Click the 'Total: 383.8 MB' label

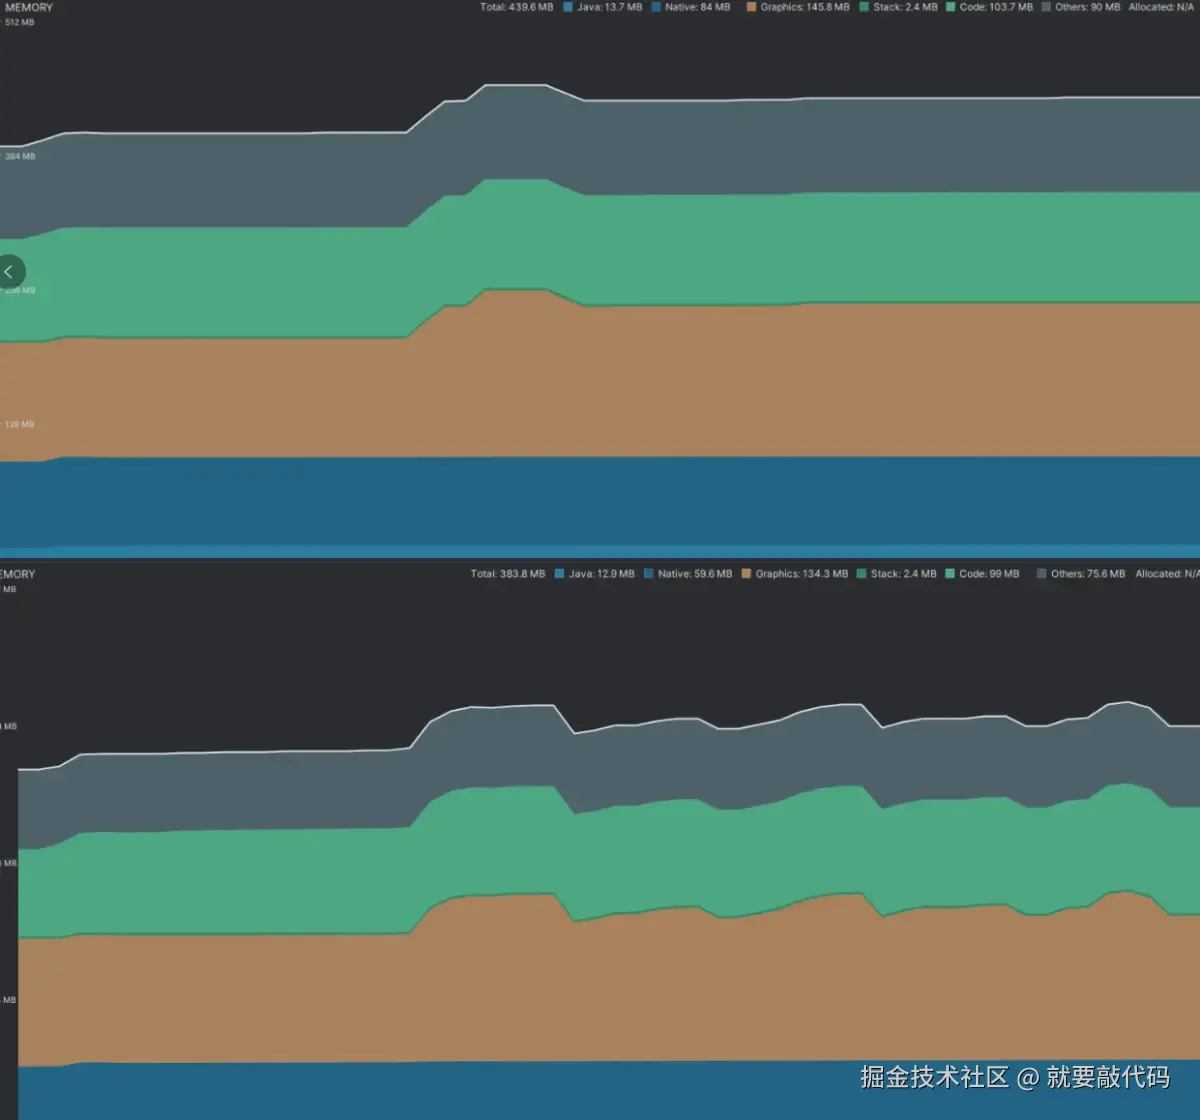tap(508, 574)
